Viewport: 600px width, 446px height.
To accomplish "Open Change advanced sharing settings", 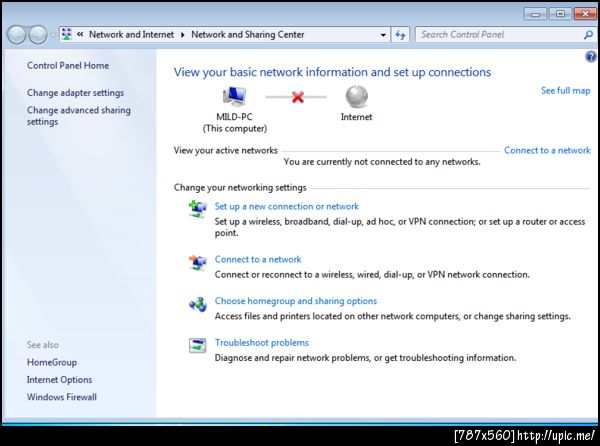I will point(78,116).
